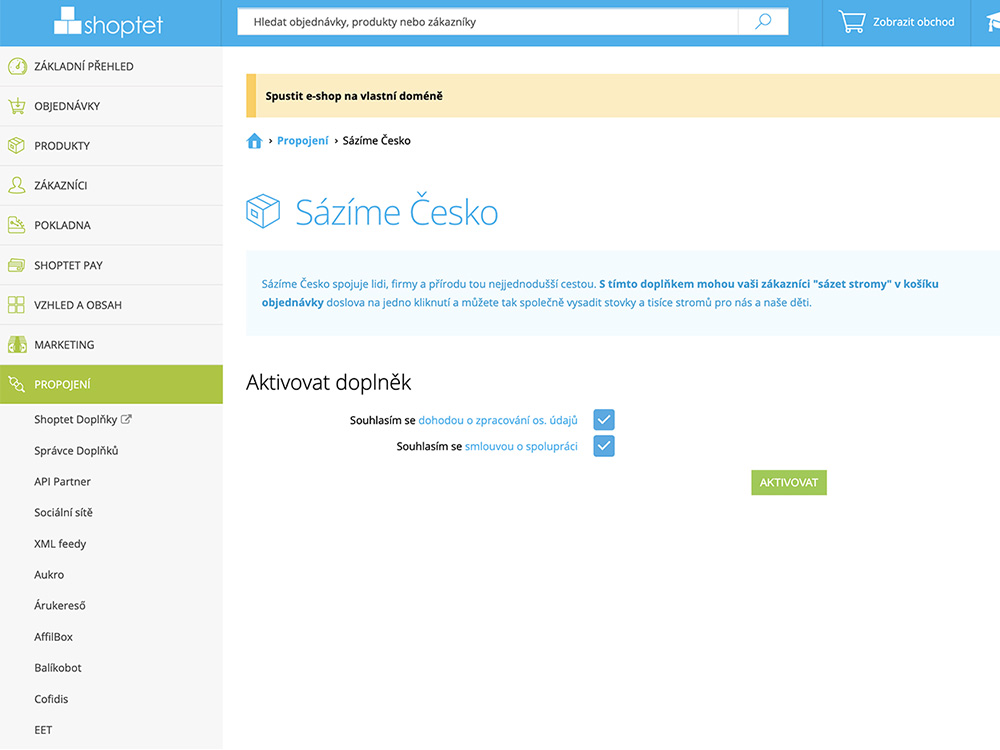This screenshot has width=1000, height=750.
Task: Click the Produkty box icon
Action: tap(17, 145)
